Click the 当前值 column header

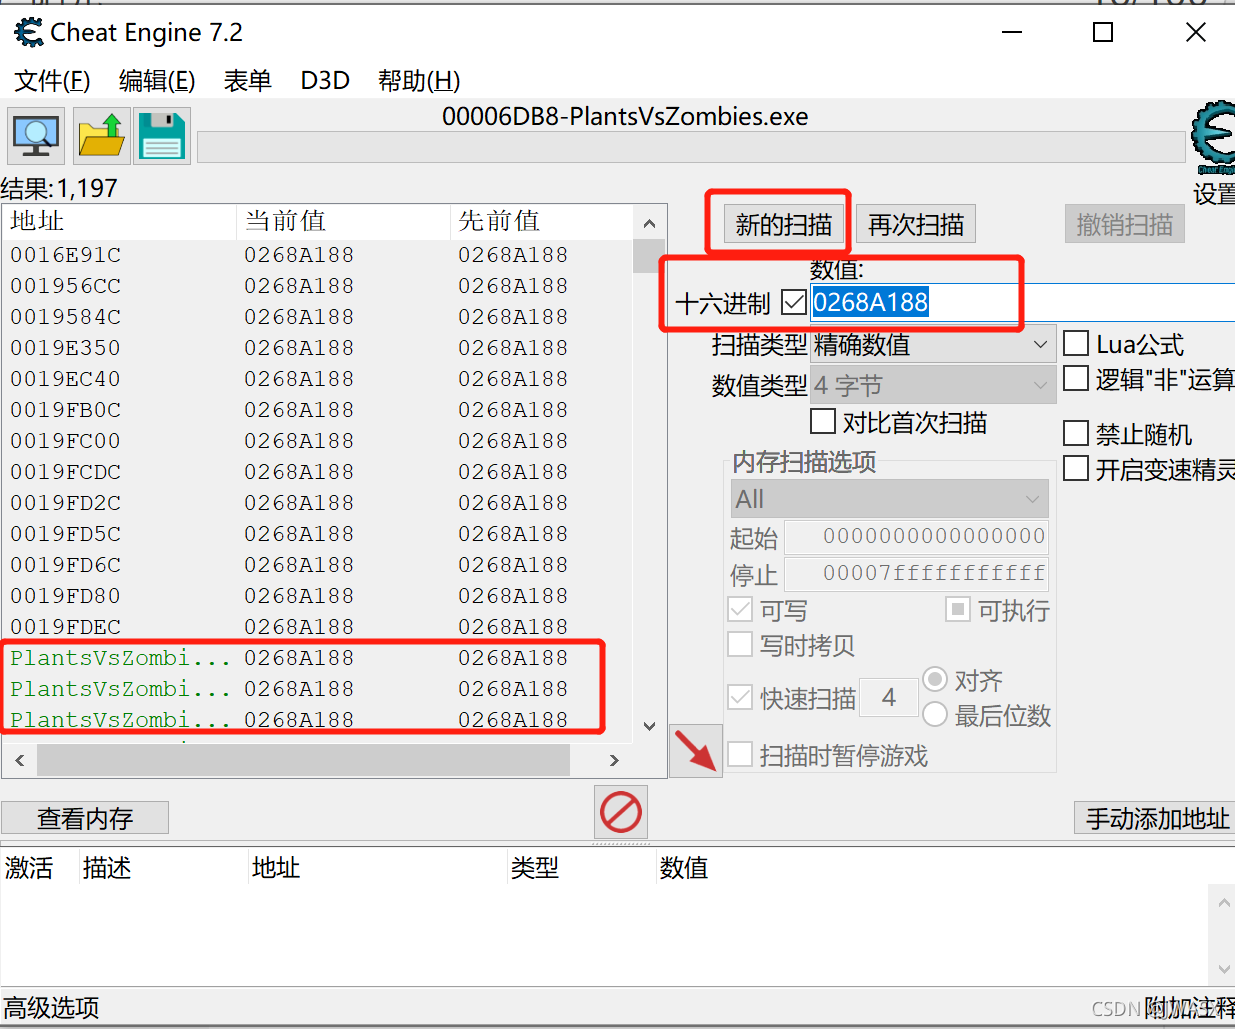(344, 221)
